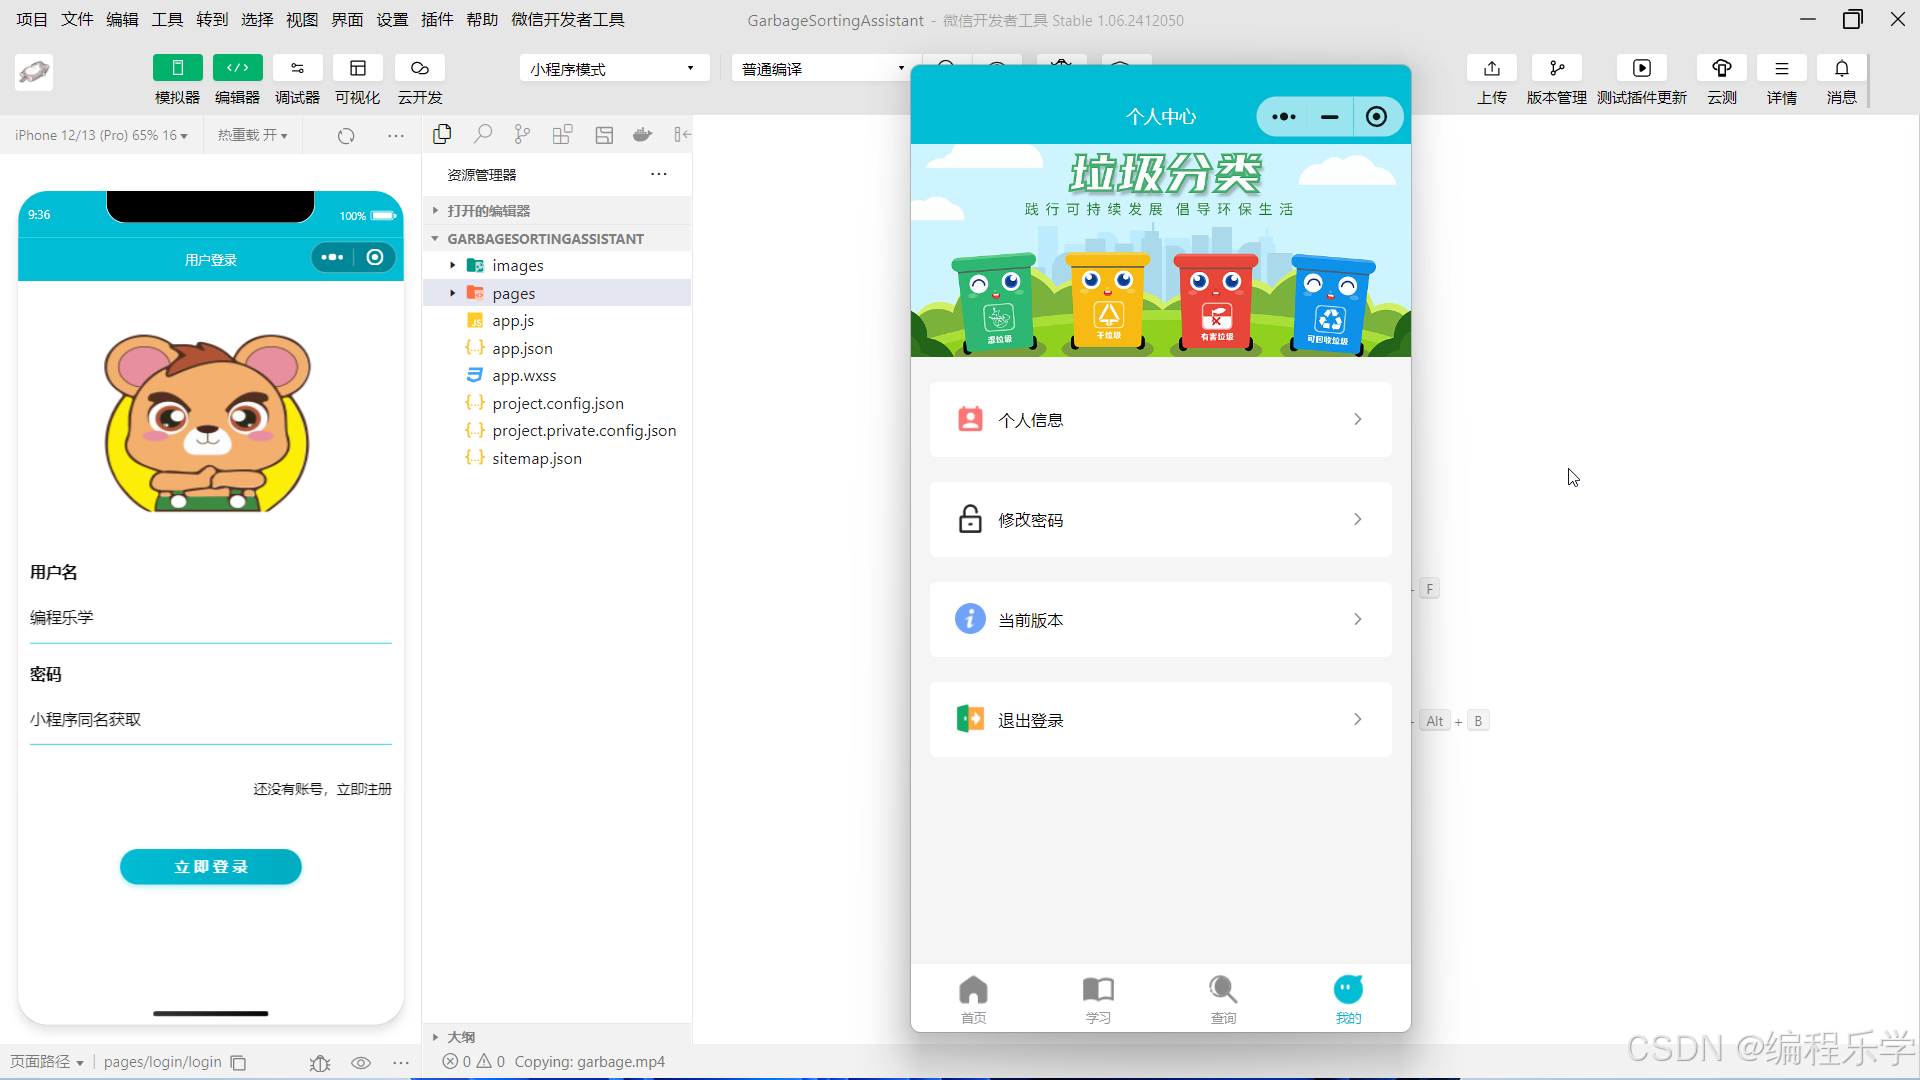Expand the pages folder in file tree
1920x1080 pixels.
[513, 293]
